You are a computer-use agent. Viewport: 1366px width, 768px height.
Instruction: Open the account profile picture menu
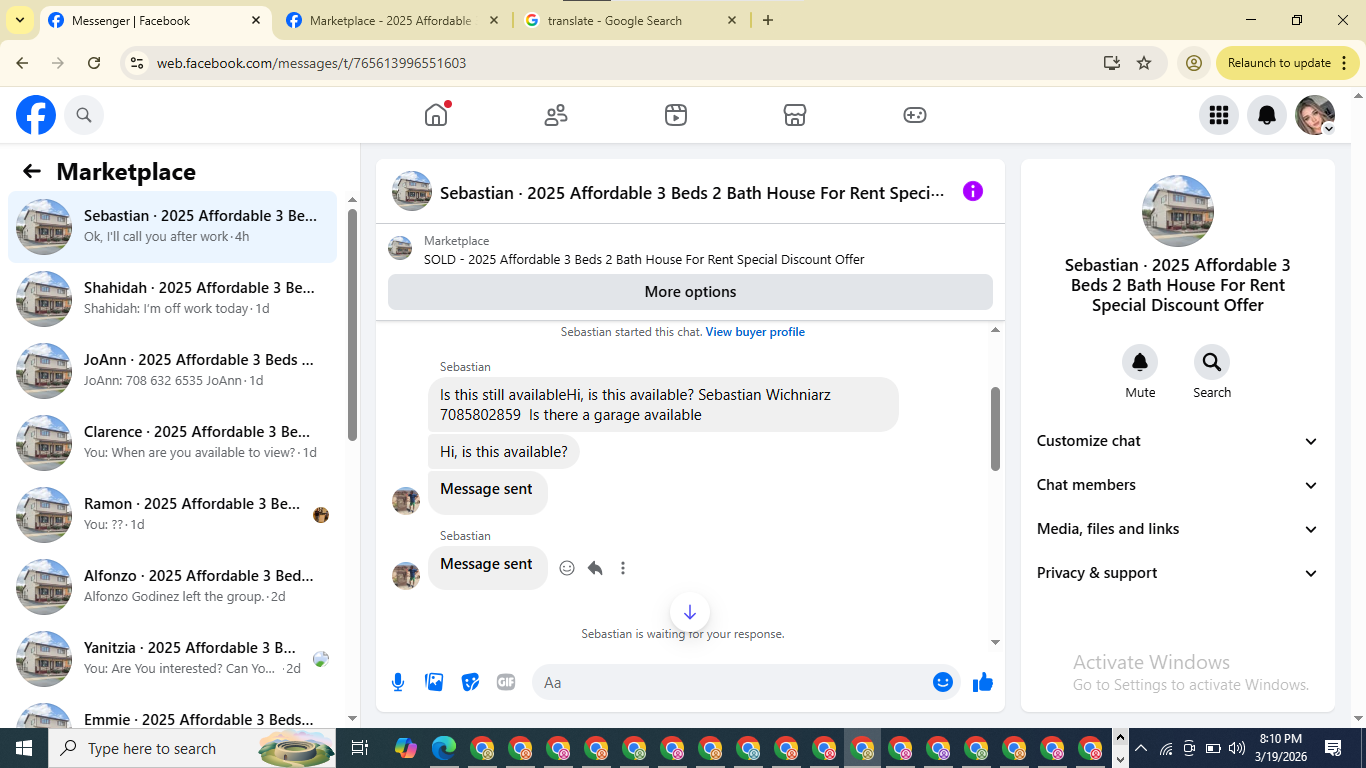(x=1314, y=115)
